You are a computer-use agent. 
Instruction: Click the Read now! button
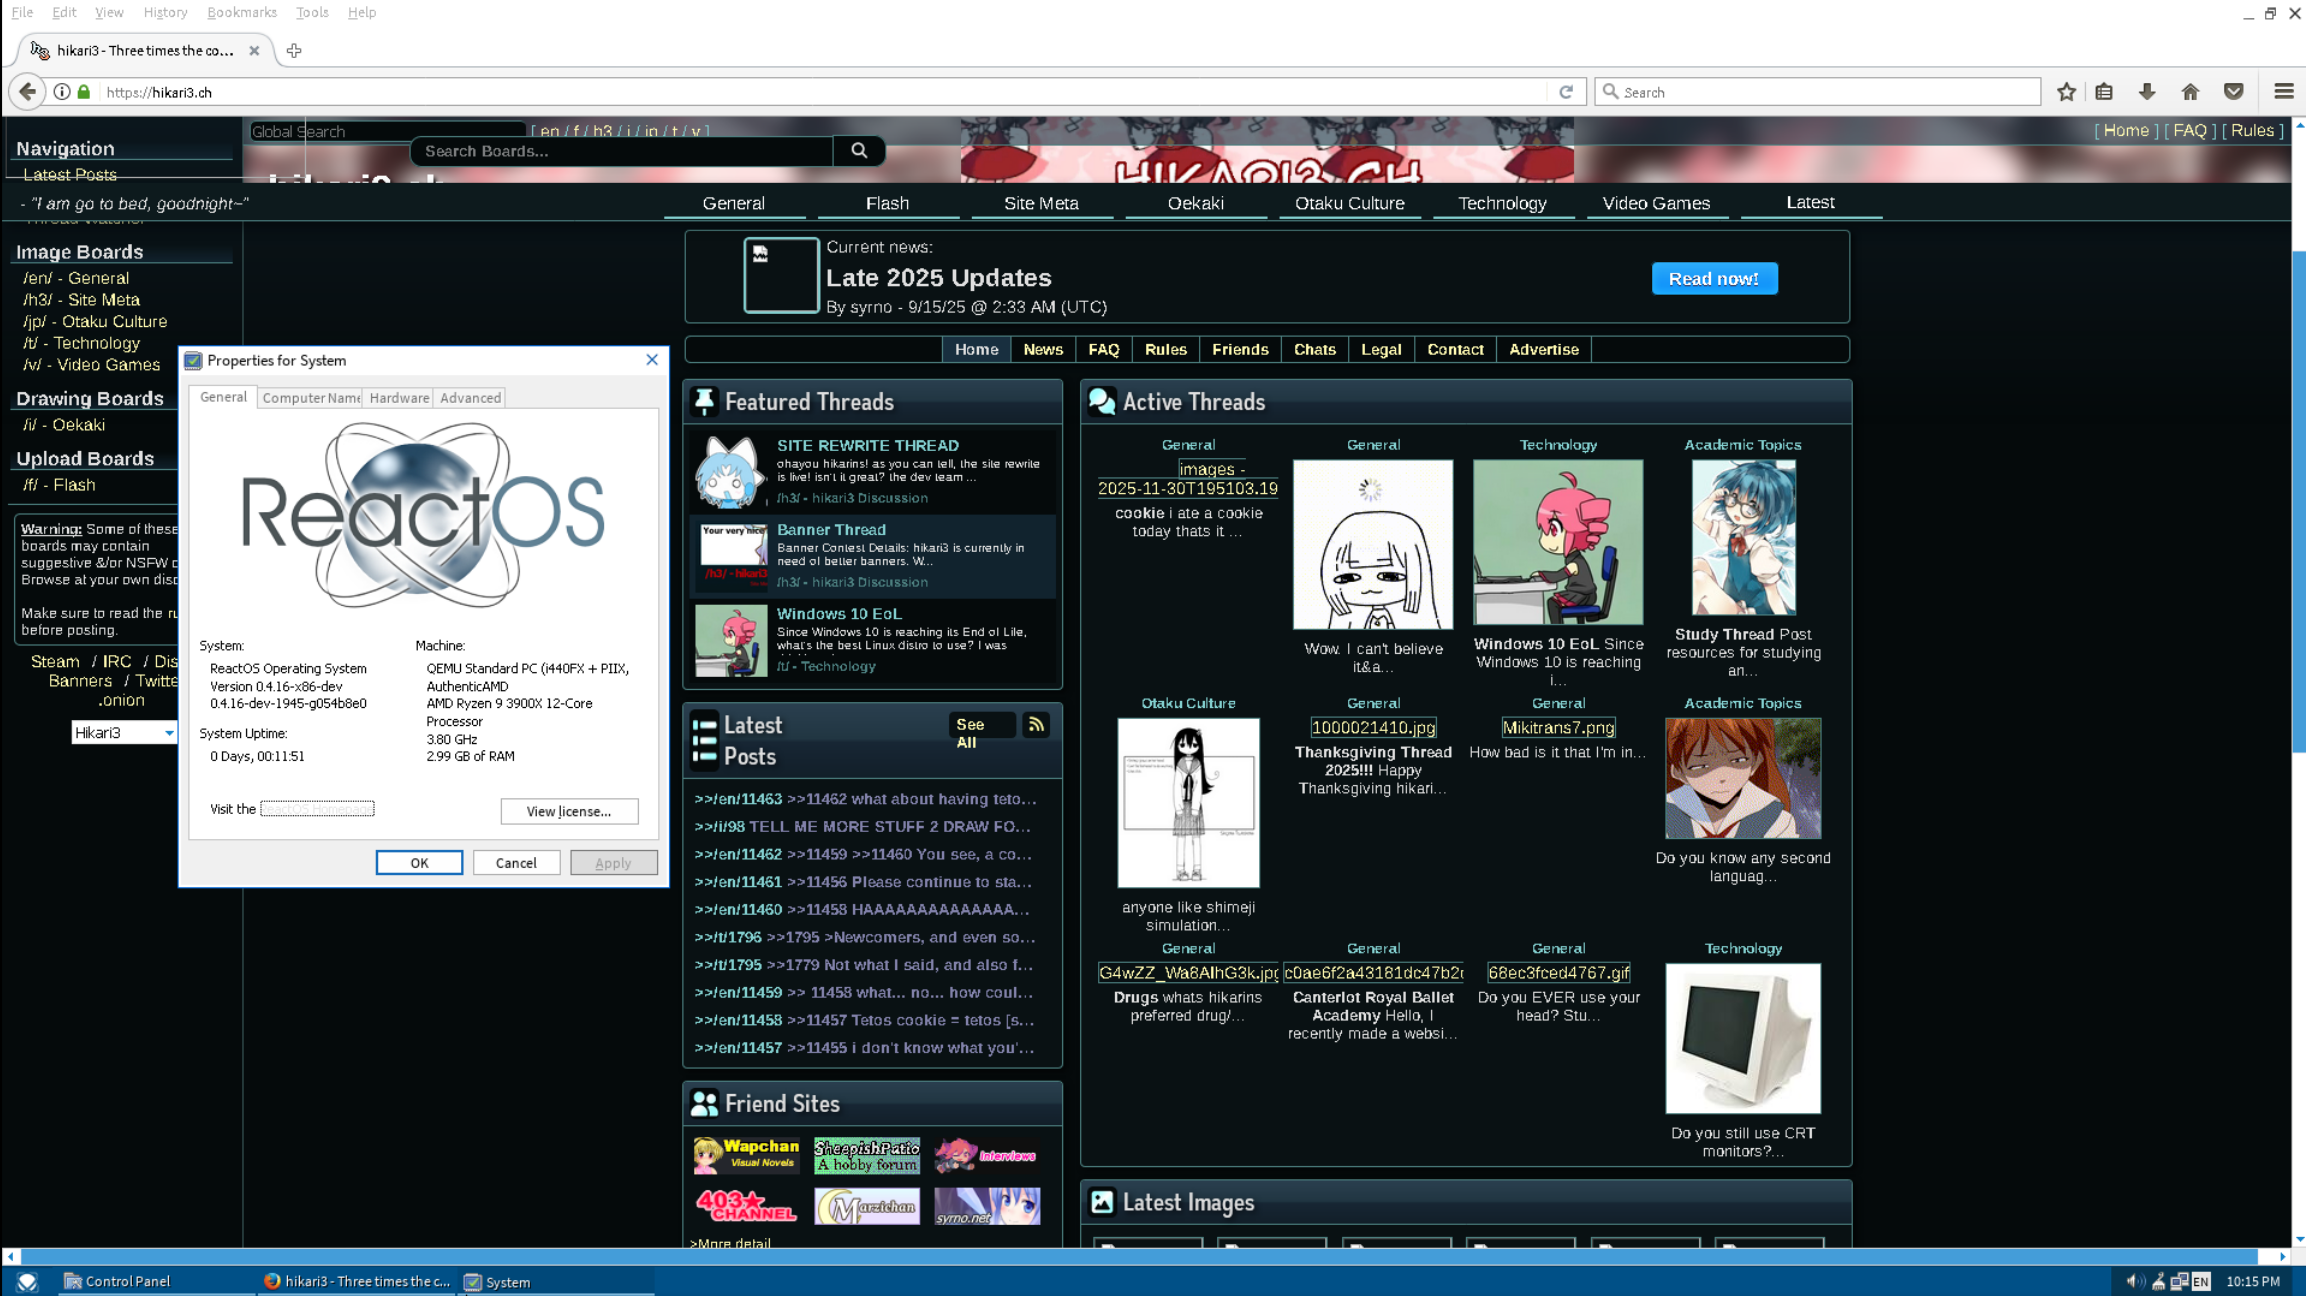[1714, 279]
